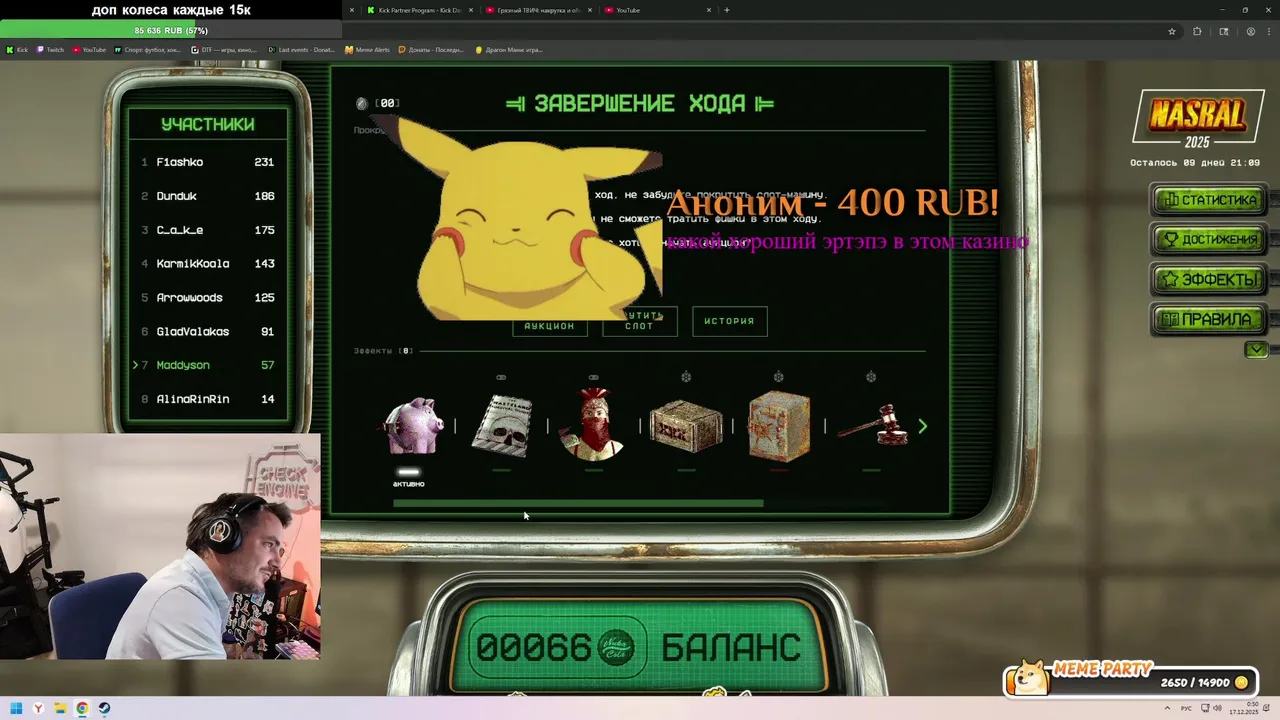Open the Last events Donat bookmark
The height and width of the screenshot is (720, 1280).
[x=301, y=49]
